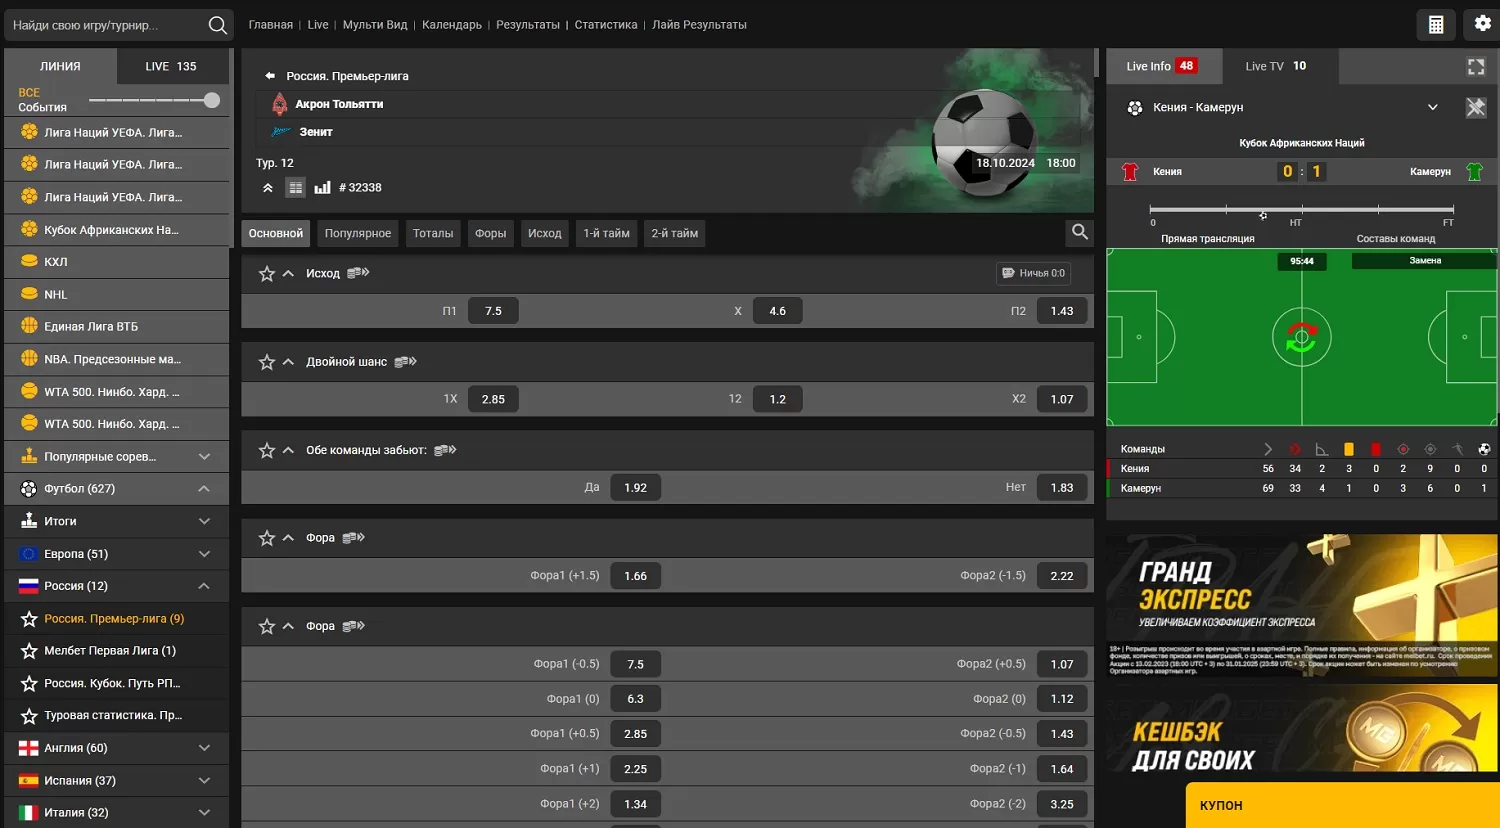Go back using arrow beside Россия. Премьер-лига
The image size is (1500, 828).
pyautogui.click(x=269, y=76)
